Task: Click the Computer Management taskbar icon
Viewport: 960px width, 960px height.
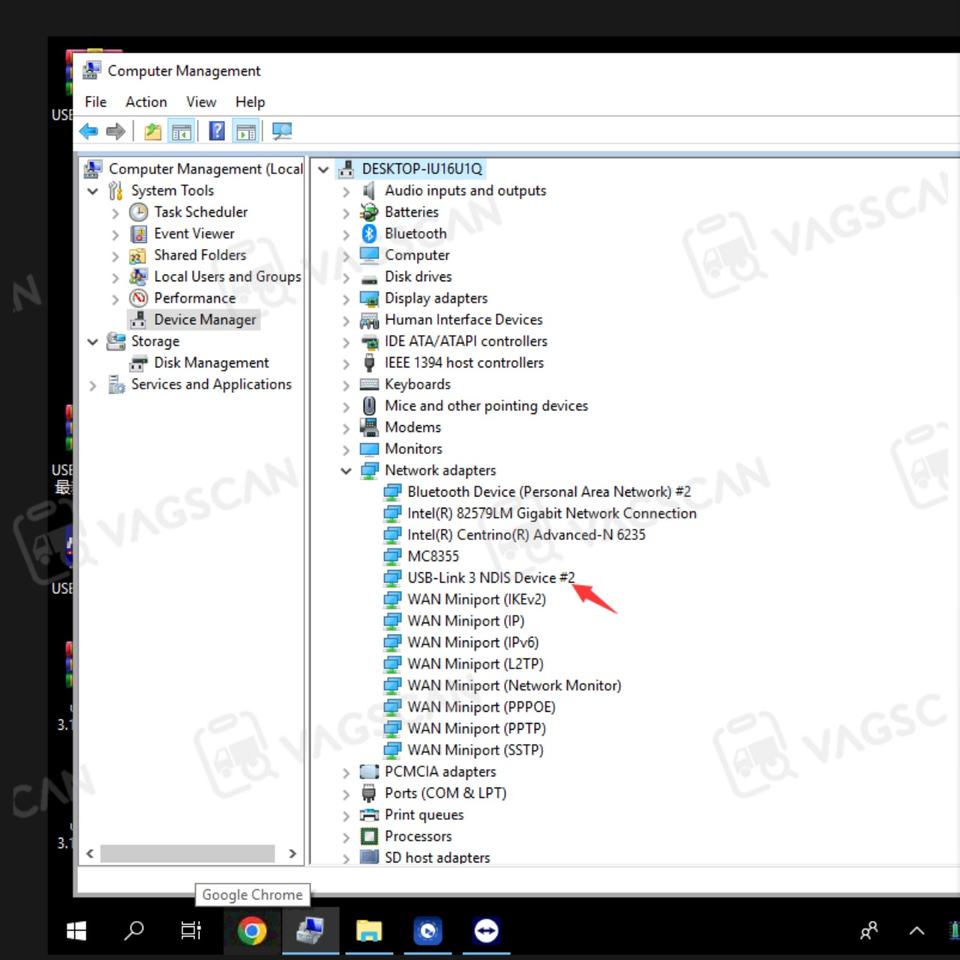Action: tap(310, 931)
